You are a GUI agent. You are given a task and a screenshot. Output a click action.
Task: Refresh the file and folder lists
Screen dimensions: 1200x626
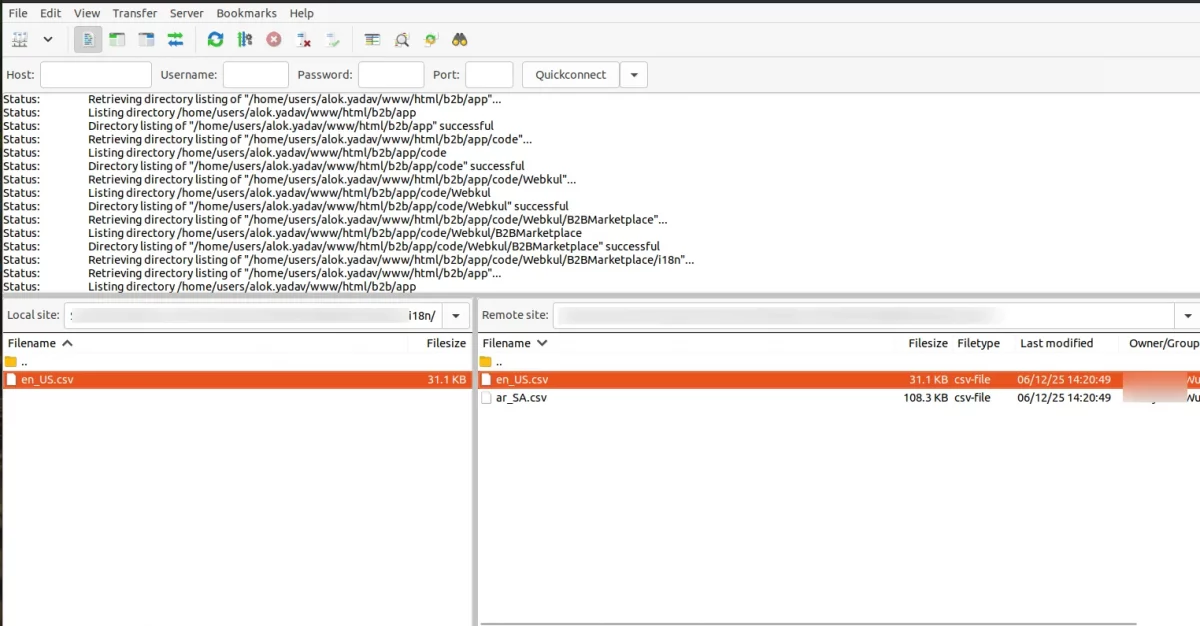(215, 40)
